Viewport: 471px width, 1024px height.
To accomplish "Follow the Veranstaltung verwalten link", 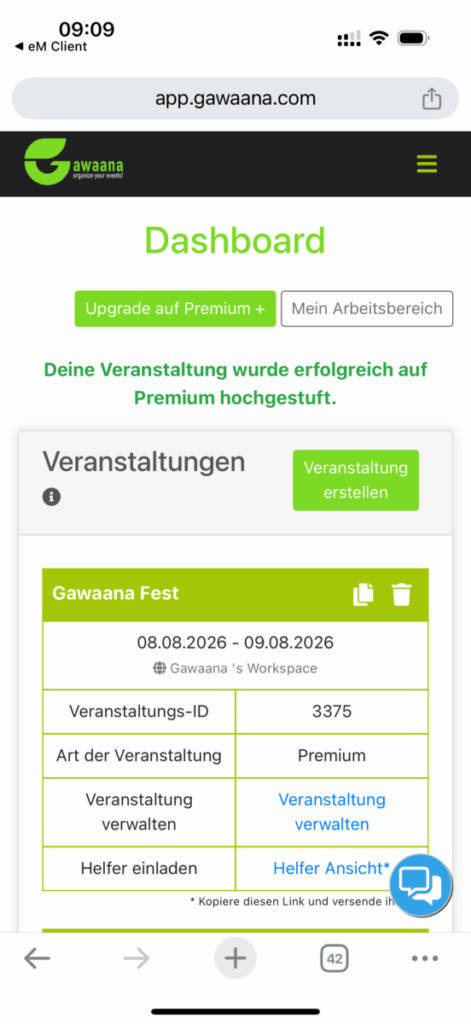I will (332, 812).
